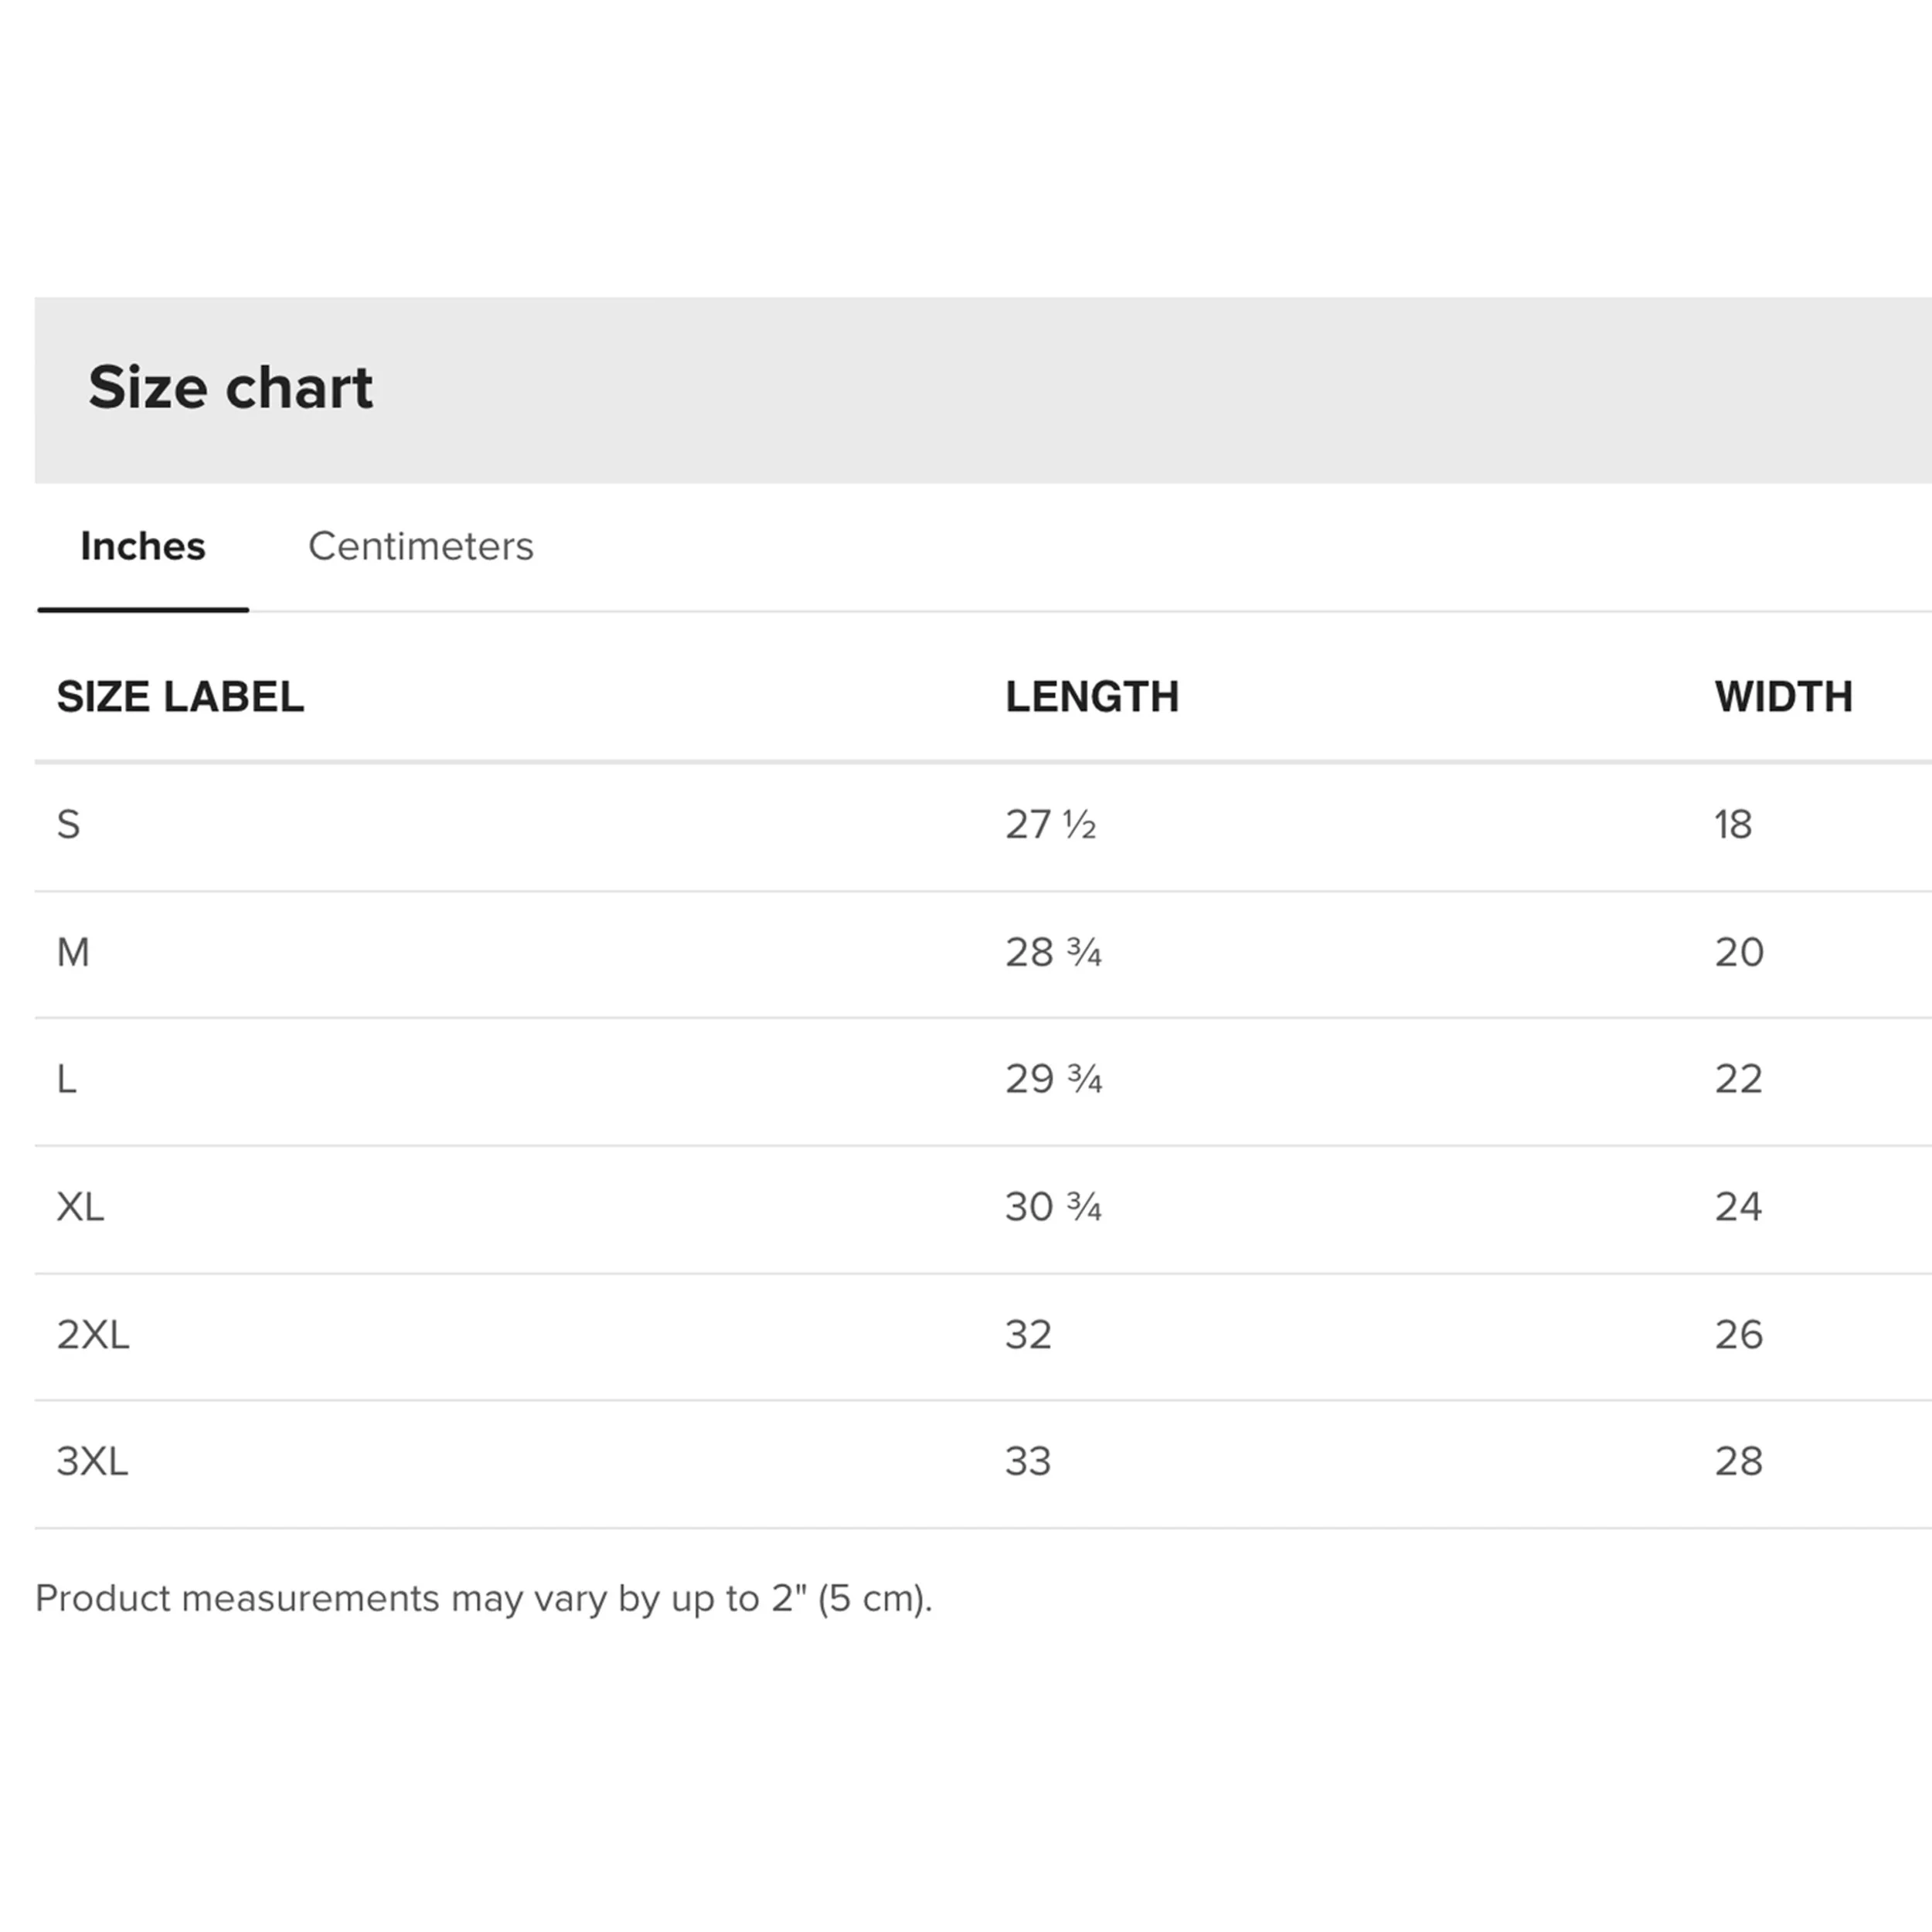Select the XL size row label
Image resolution: width=1932 pixels, height=1932 pixels.
coord(80,1207)
